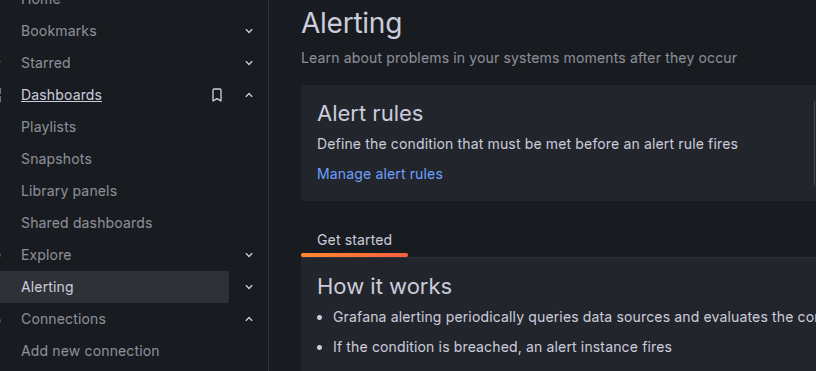Open Playlists in the sidebar
Screen dimensions: 816x371
[x=48, y=127]
